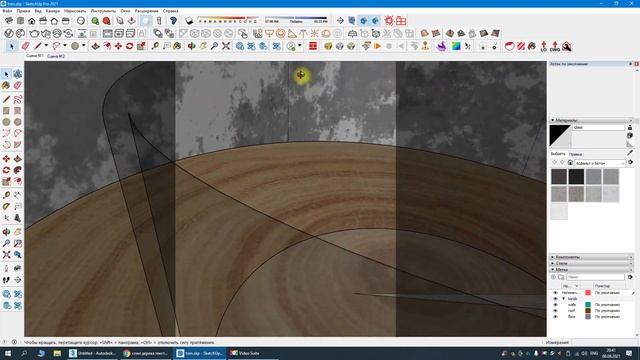The width and height of the screenshot is (640, 360).
Task: Activate the Orbit tool in left toolbar
Action: click(6, 232)
